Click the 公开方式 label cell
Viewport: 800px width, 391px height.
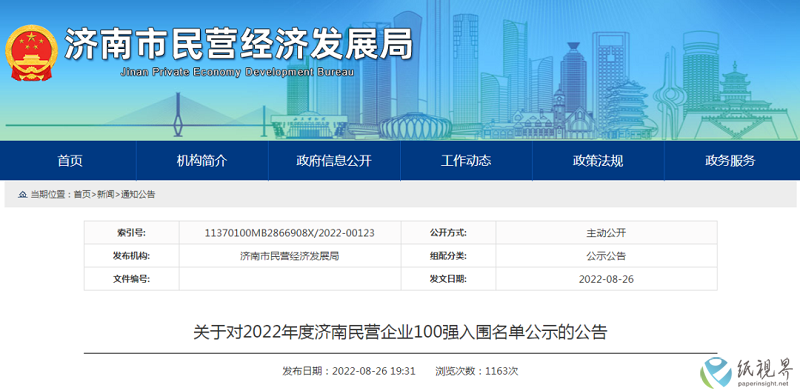pos(448,233)
